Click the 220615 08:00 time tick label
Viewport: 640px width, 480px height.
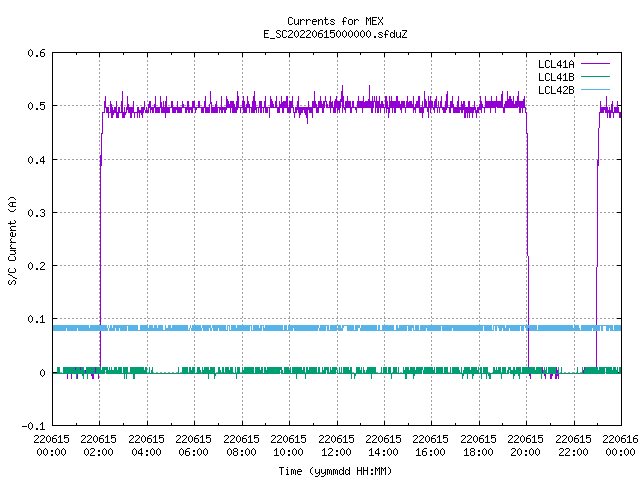pos(241,445)
